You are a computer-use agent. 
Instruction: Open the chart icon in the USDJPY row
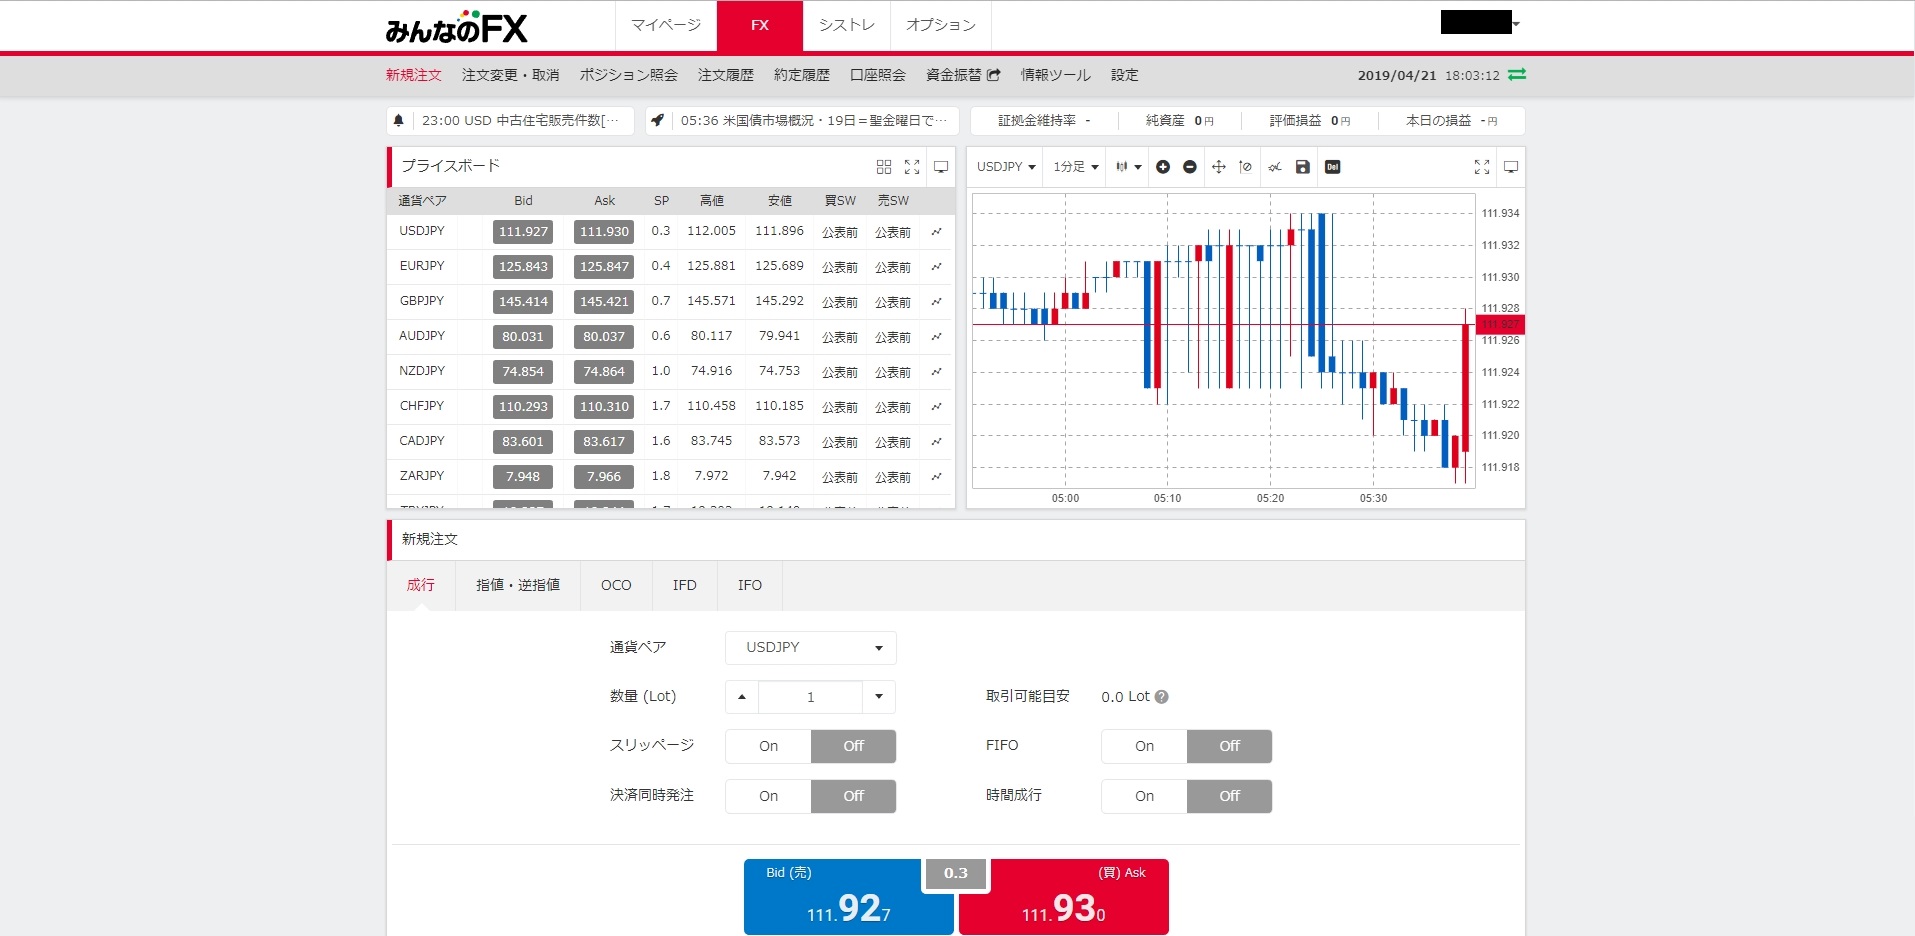936,232
